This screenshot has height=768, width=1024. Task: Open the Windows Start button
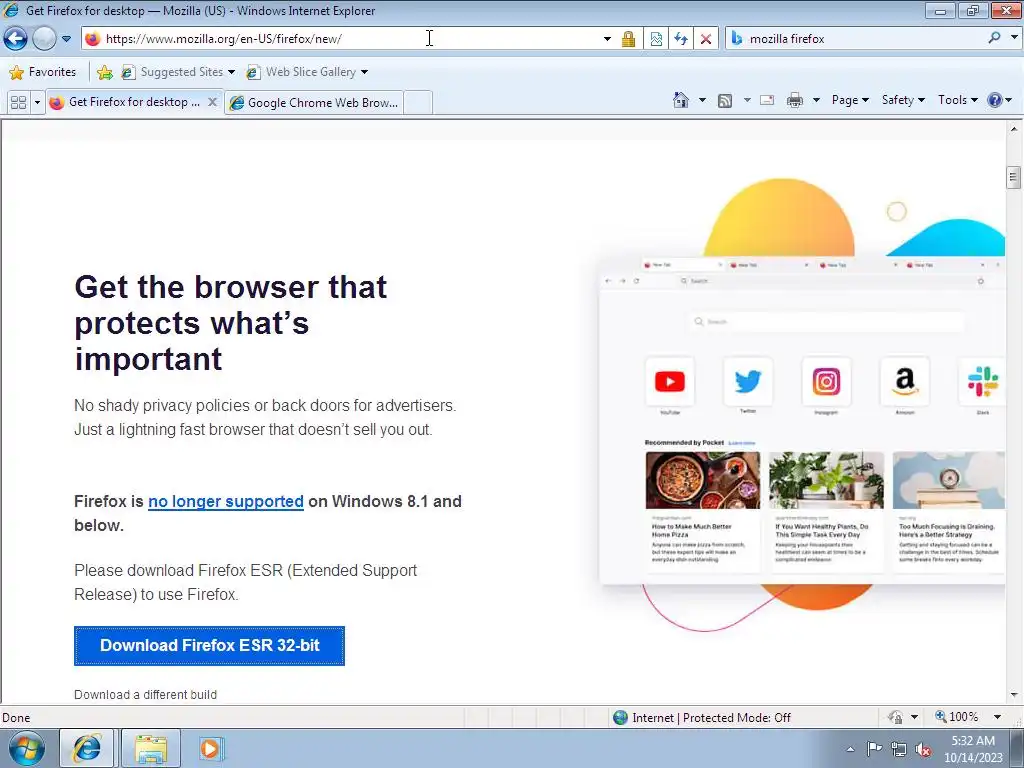[x=27, y=748]
